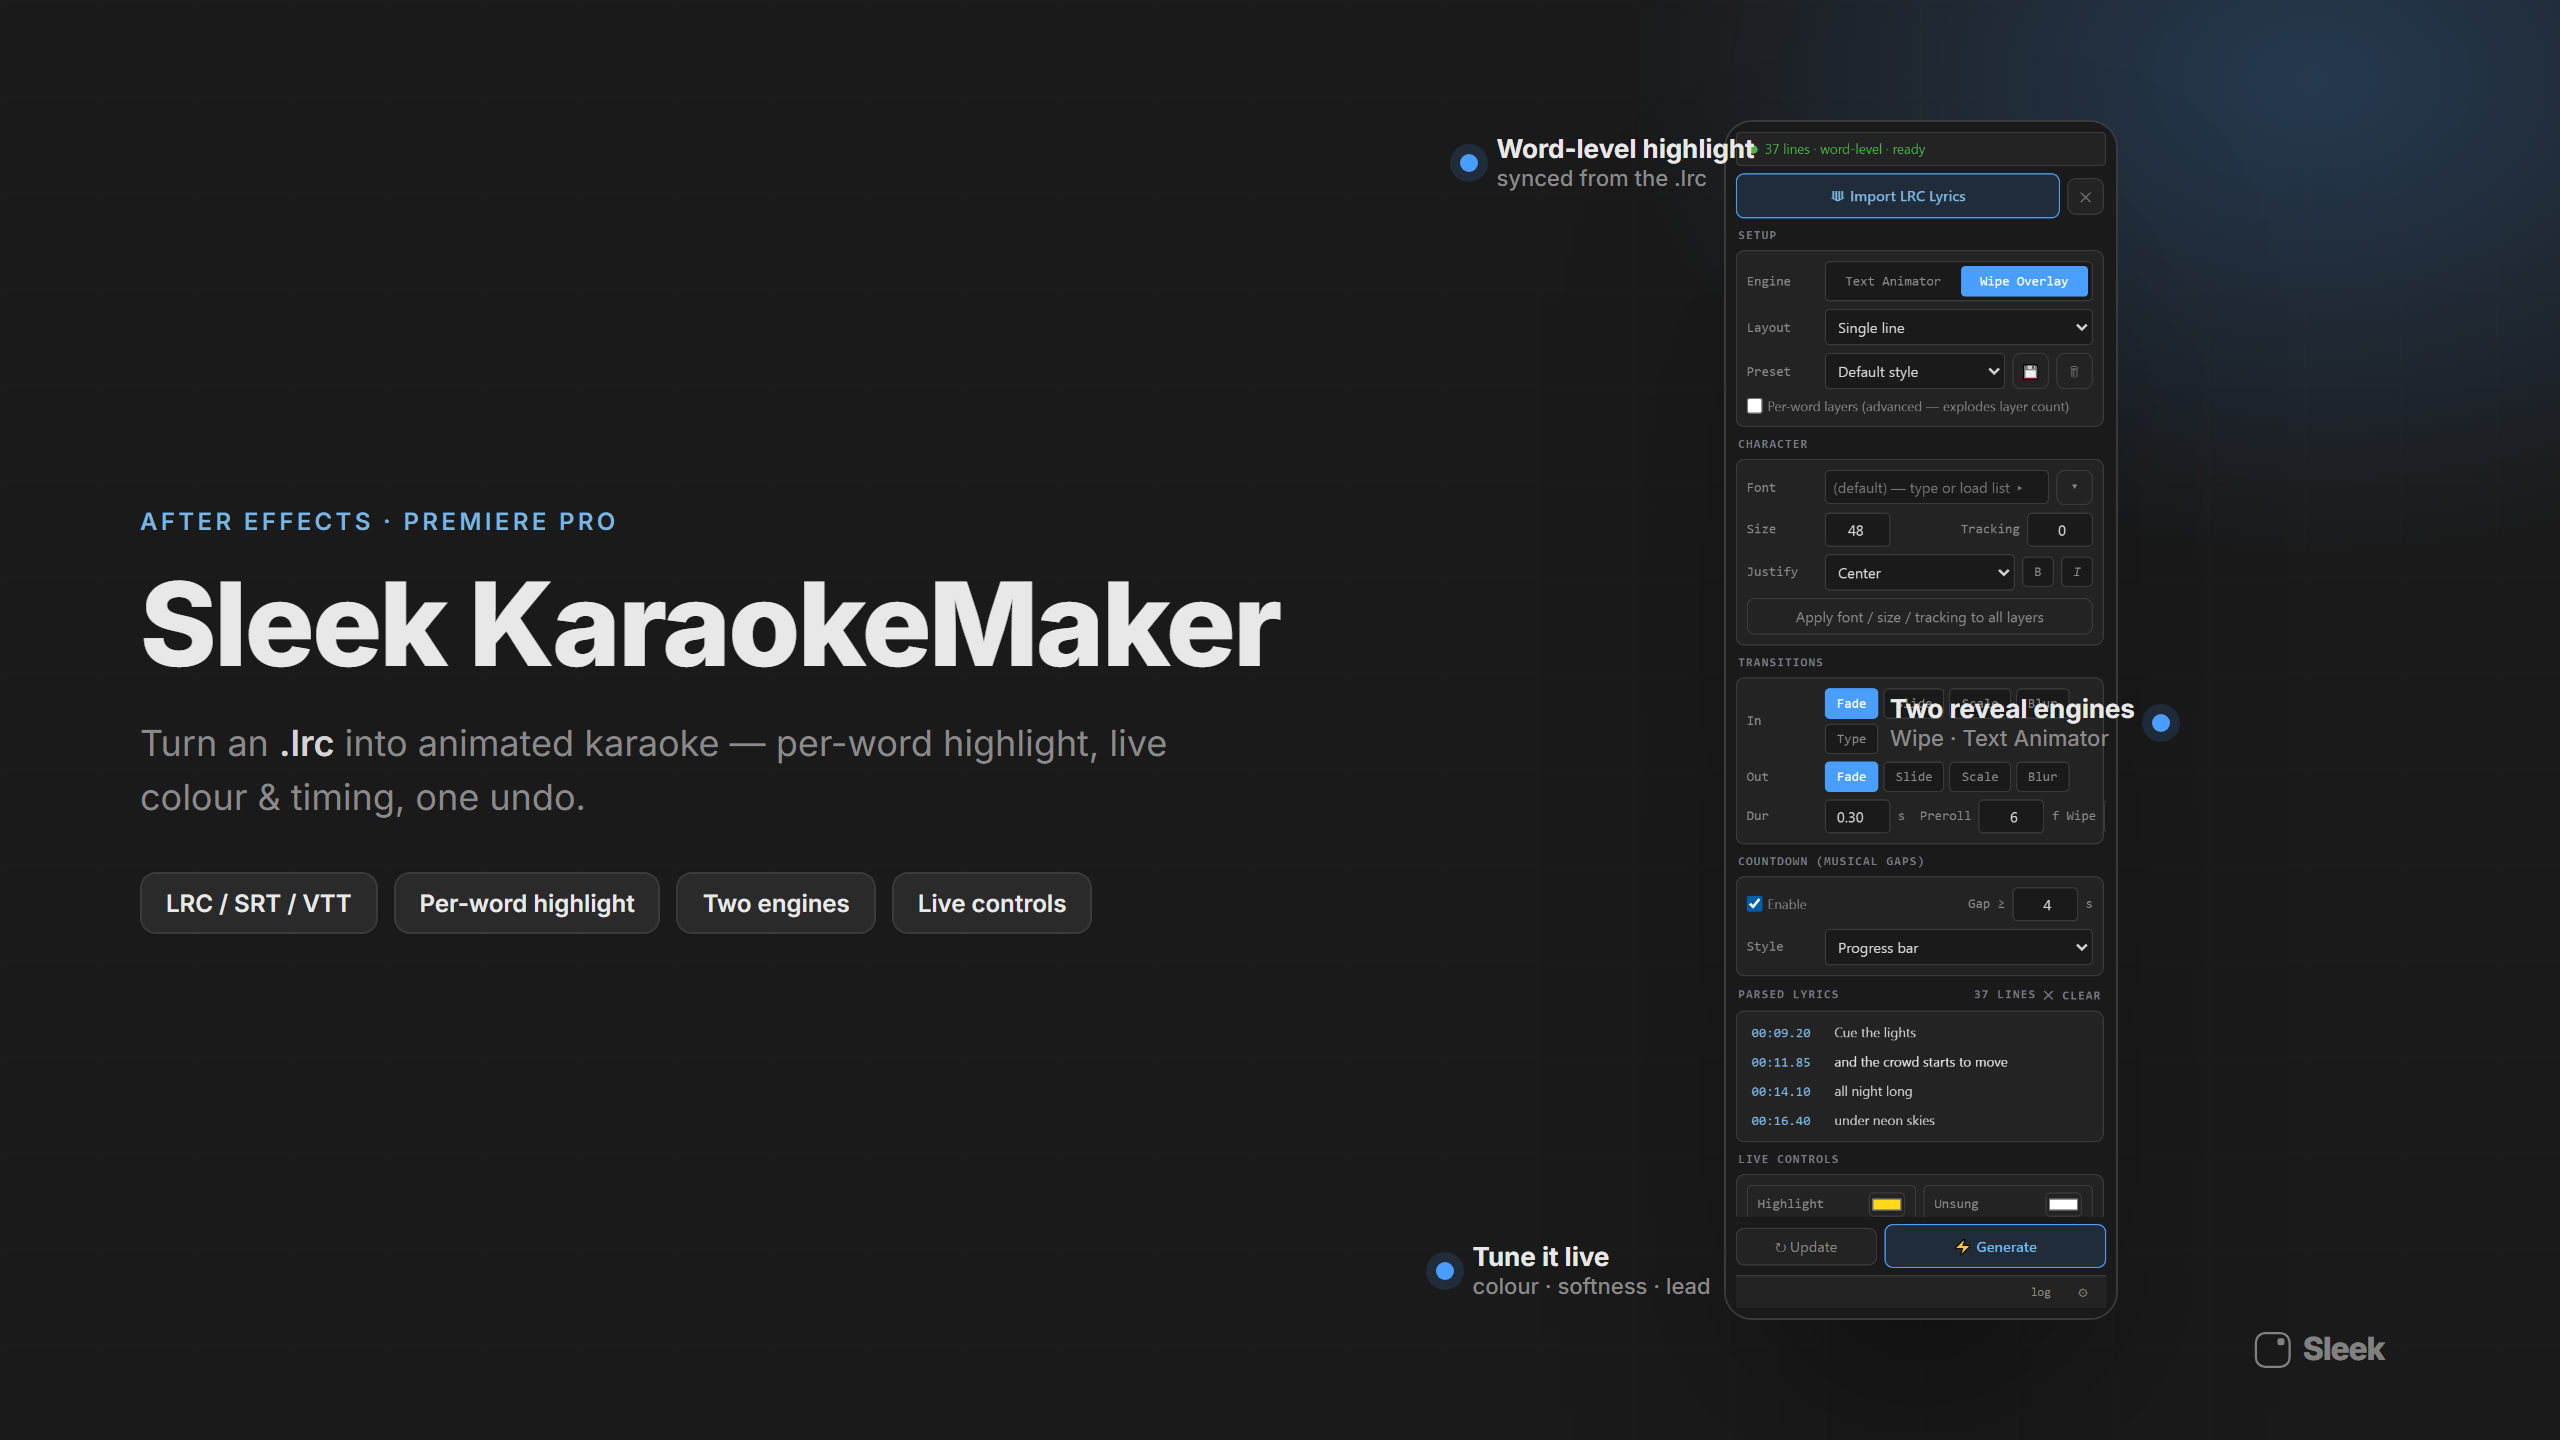Open the Style dropdown showing Progress bar
Viewport: 2560px width, 1440px height.
pos(1958,948)
